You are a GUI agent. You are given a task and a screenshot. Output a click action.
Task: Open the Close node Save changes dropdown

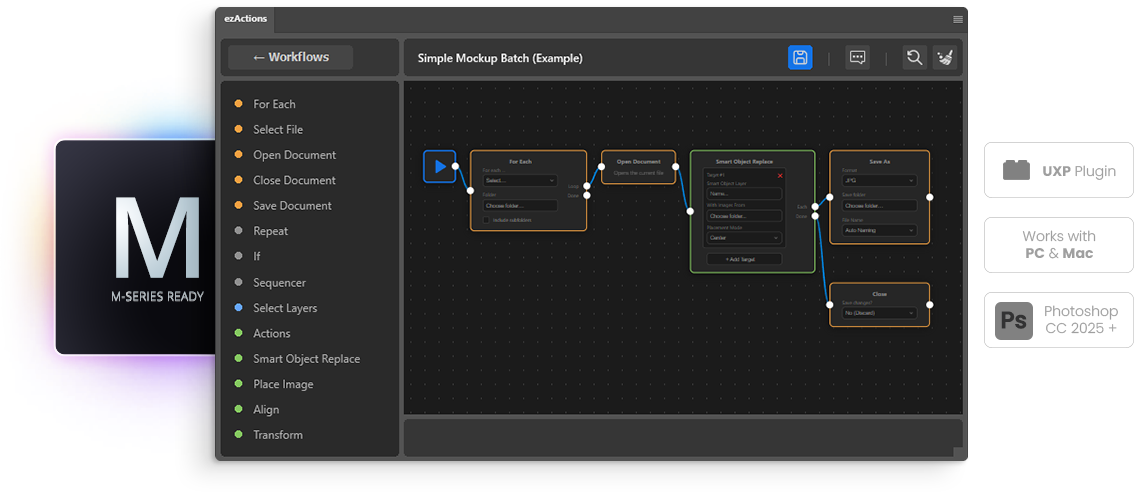click(879, 313)
